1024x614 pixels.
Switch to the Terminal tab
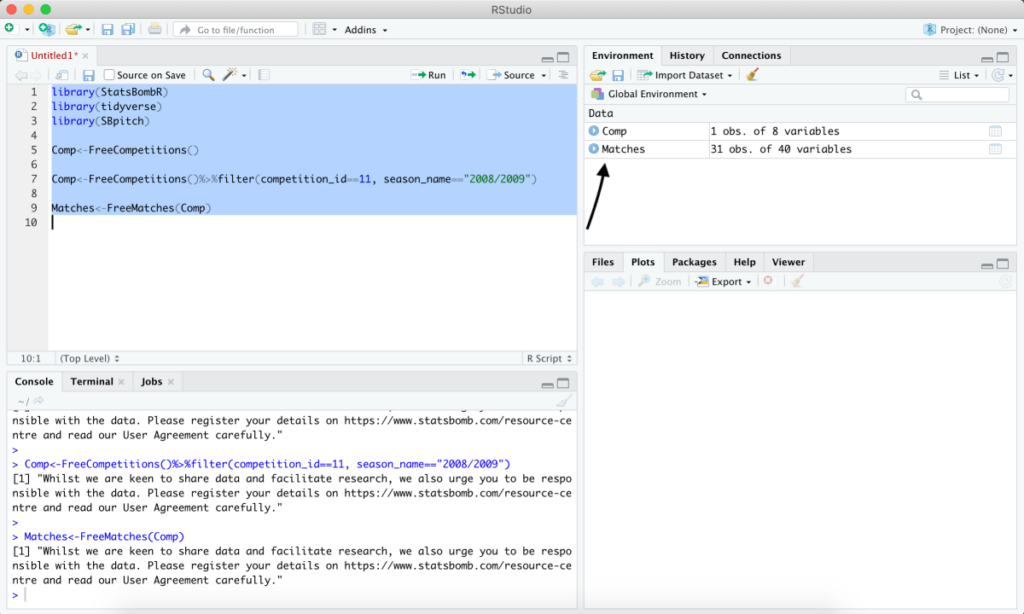tap(92, 381)
